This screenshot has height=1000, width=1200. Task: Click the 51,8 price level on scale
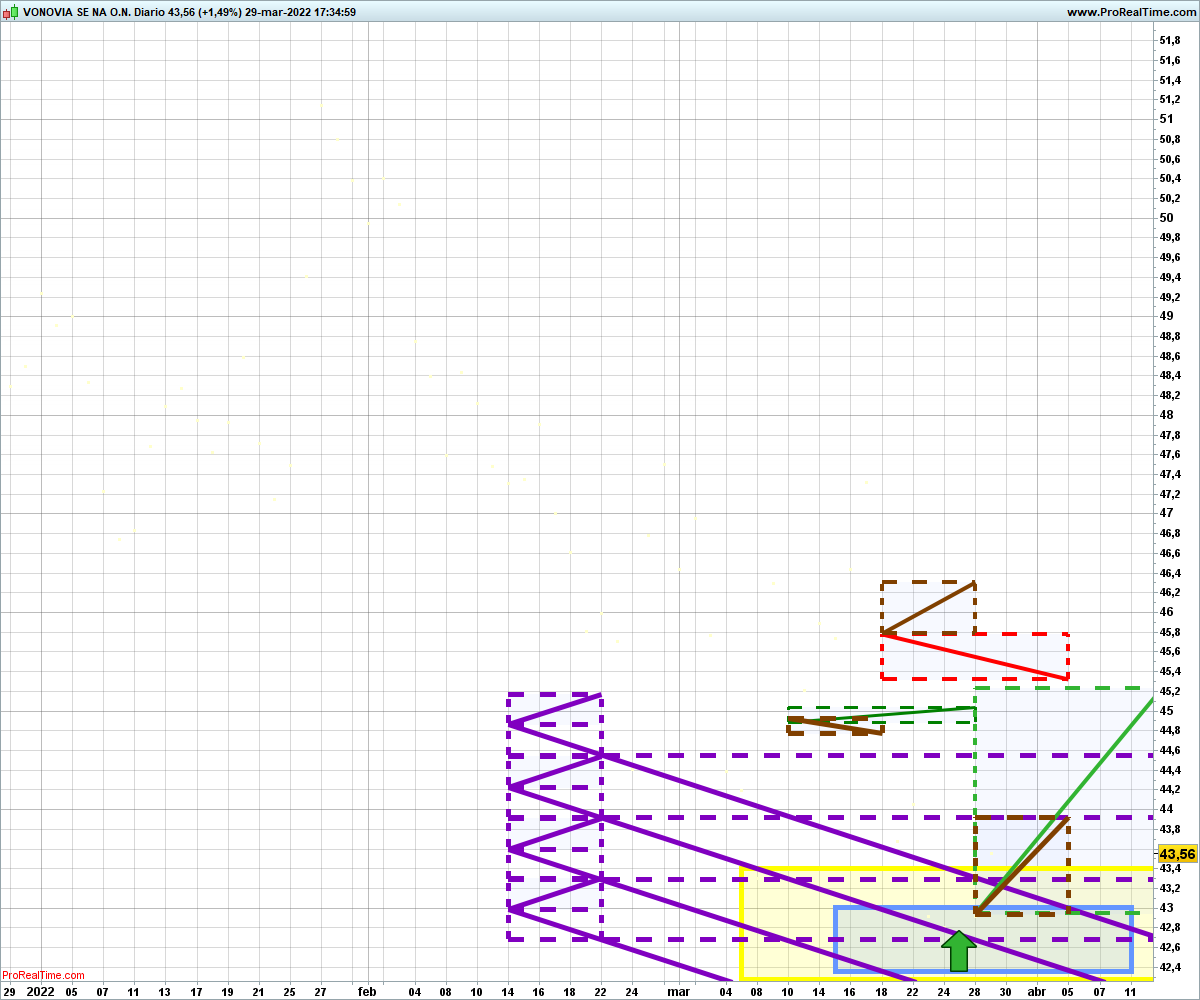1169,41
